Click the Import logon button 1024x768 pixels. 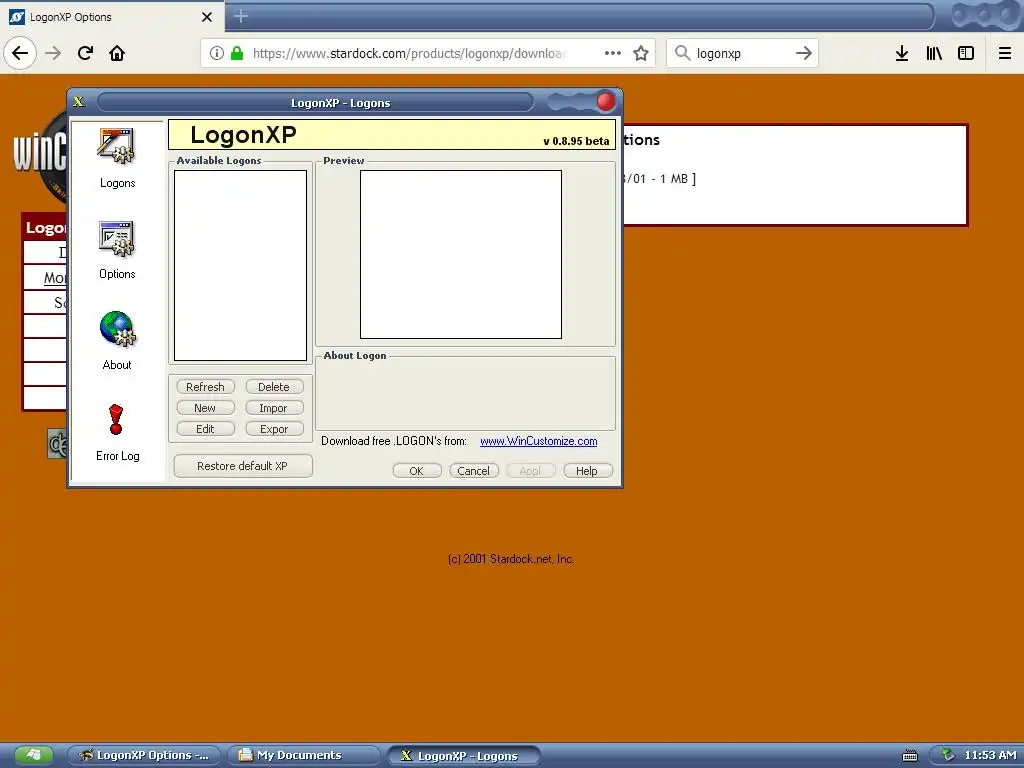pyautogui.click(x=274, y=408)
